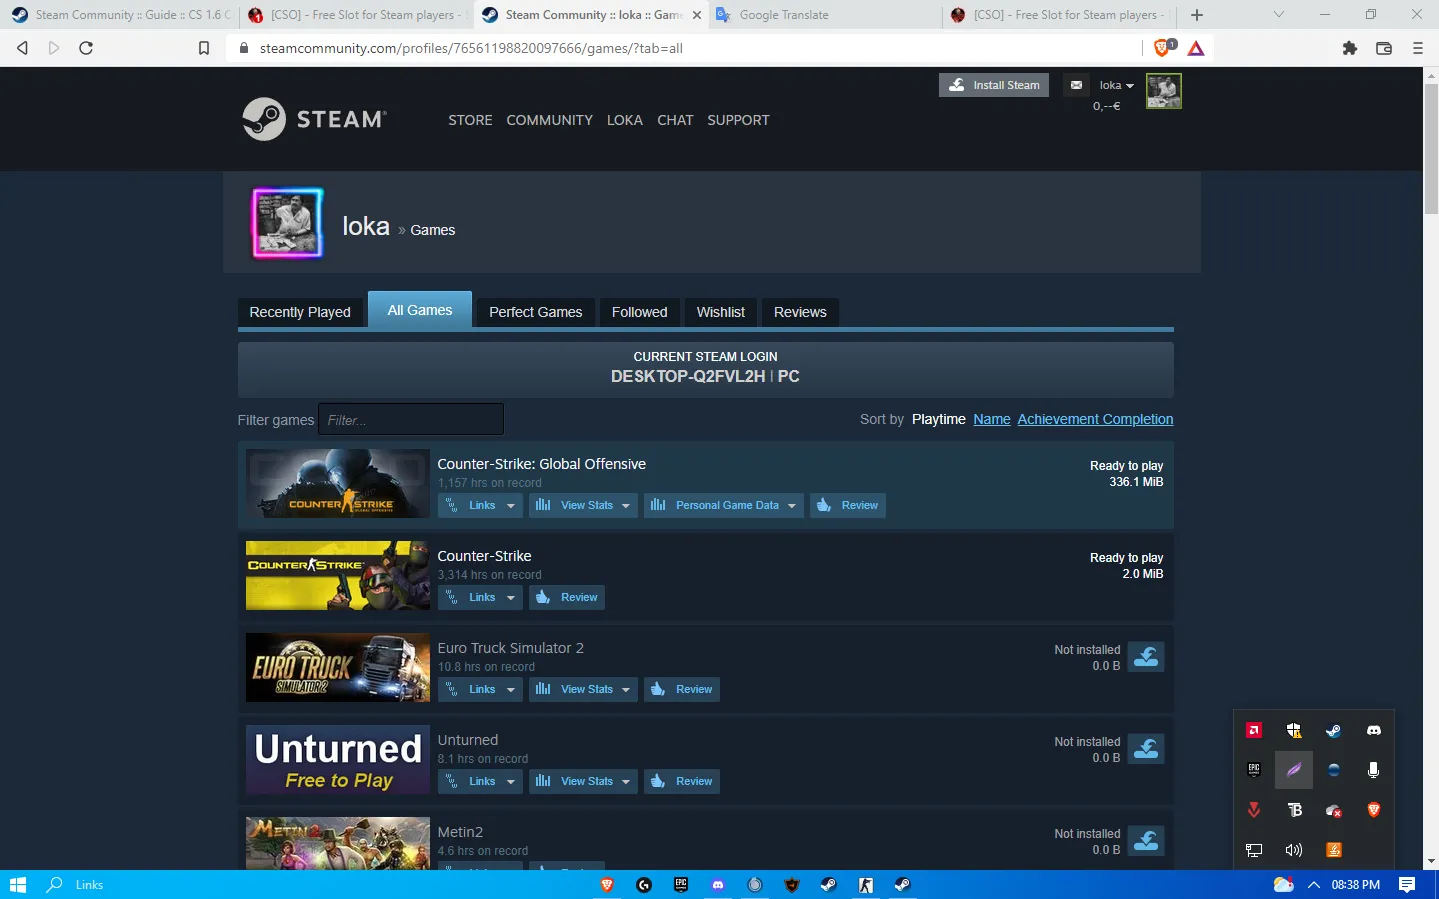Expand Links dropdown for Counter-Strike: Global Offensive
This screenshot has width=1439, height=899.
coord(480,505)
